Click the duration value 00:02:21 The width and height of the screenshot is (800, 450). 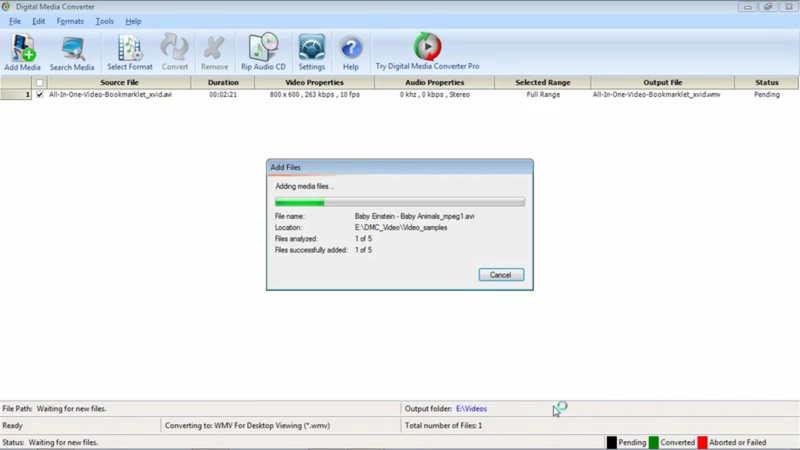tap(223, 94)
